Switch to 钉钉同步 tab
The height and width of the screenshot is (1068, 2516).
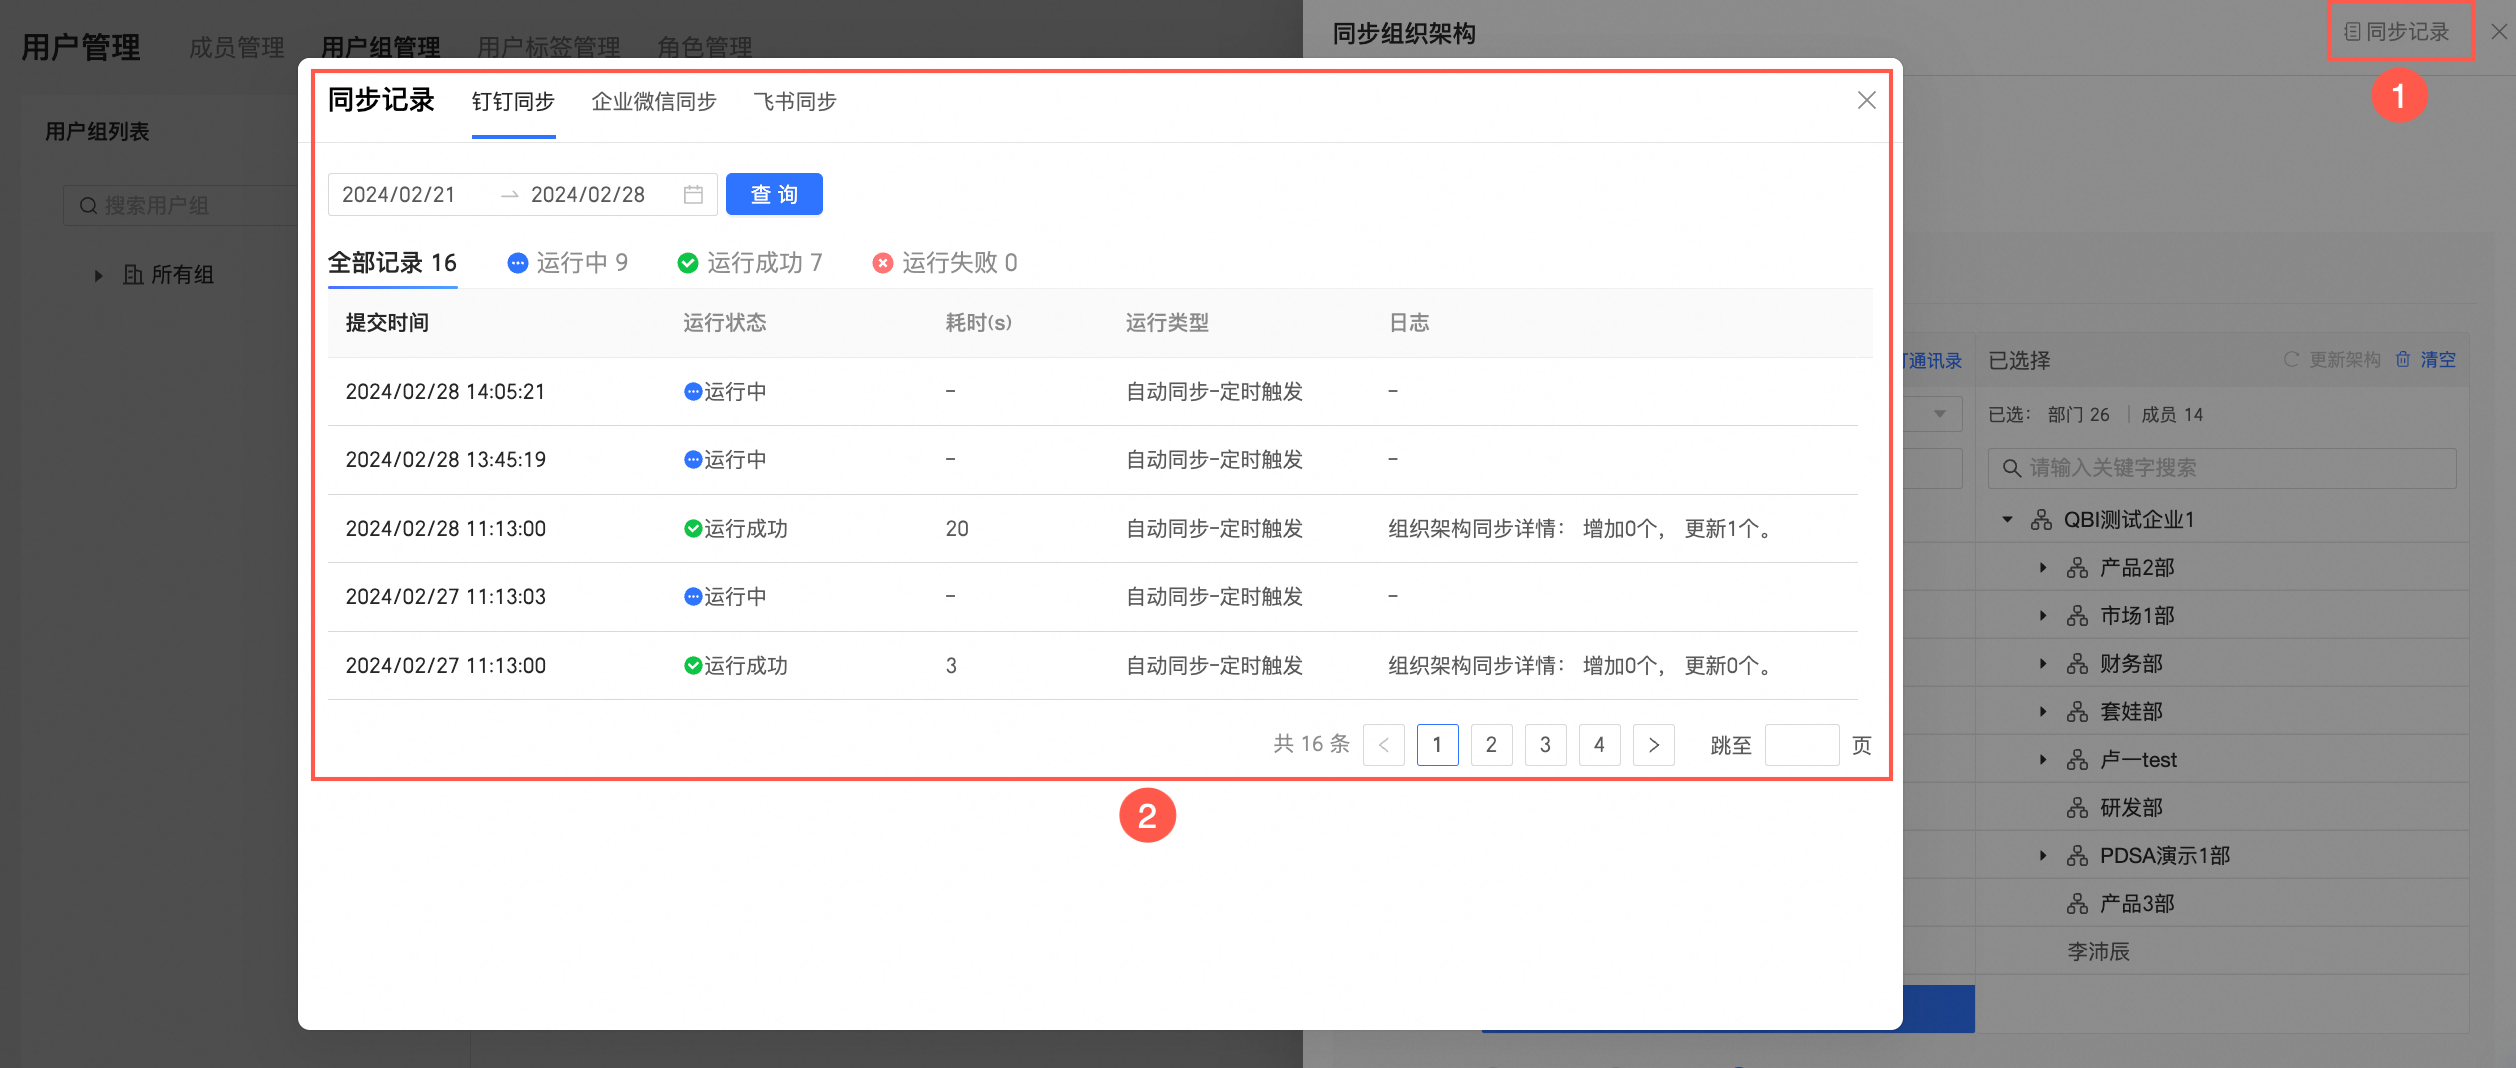513,101
